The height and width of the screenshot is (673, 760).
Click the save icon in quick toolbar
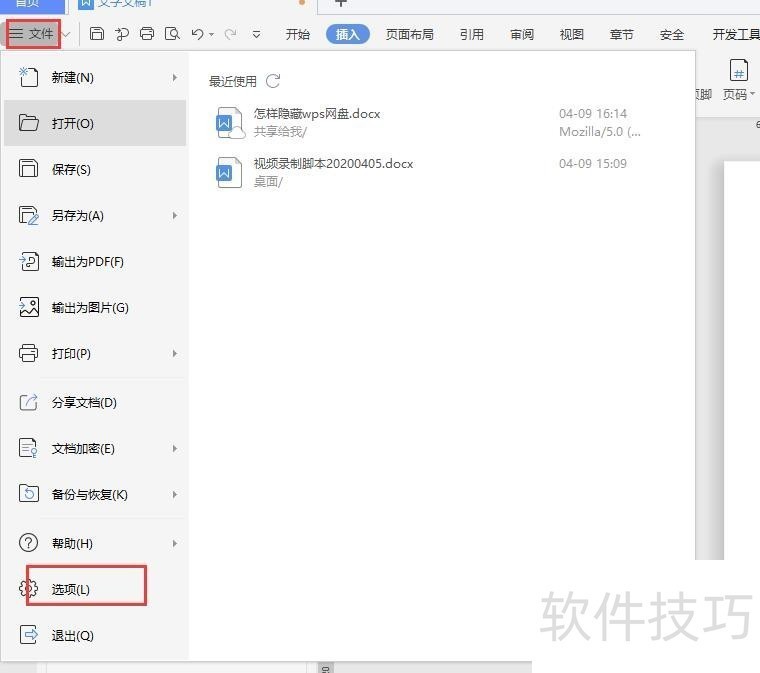97,34
